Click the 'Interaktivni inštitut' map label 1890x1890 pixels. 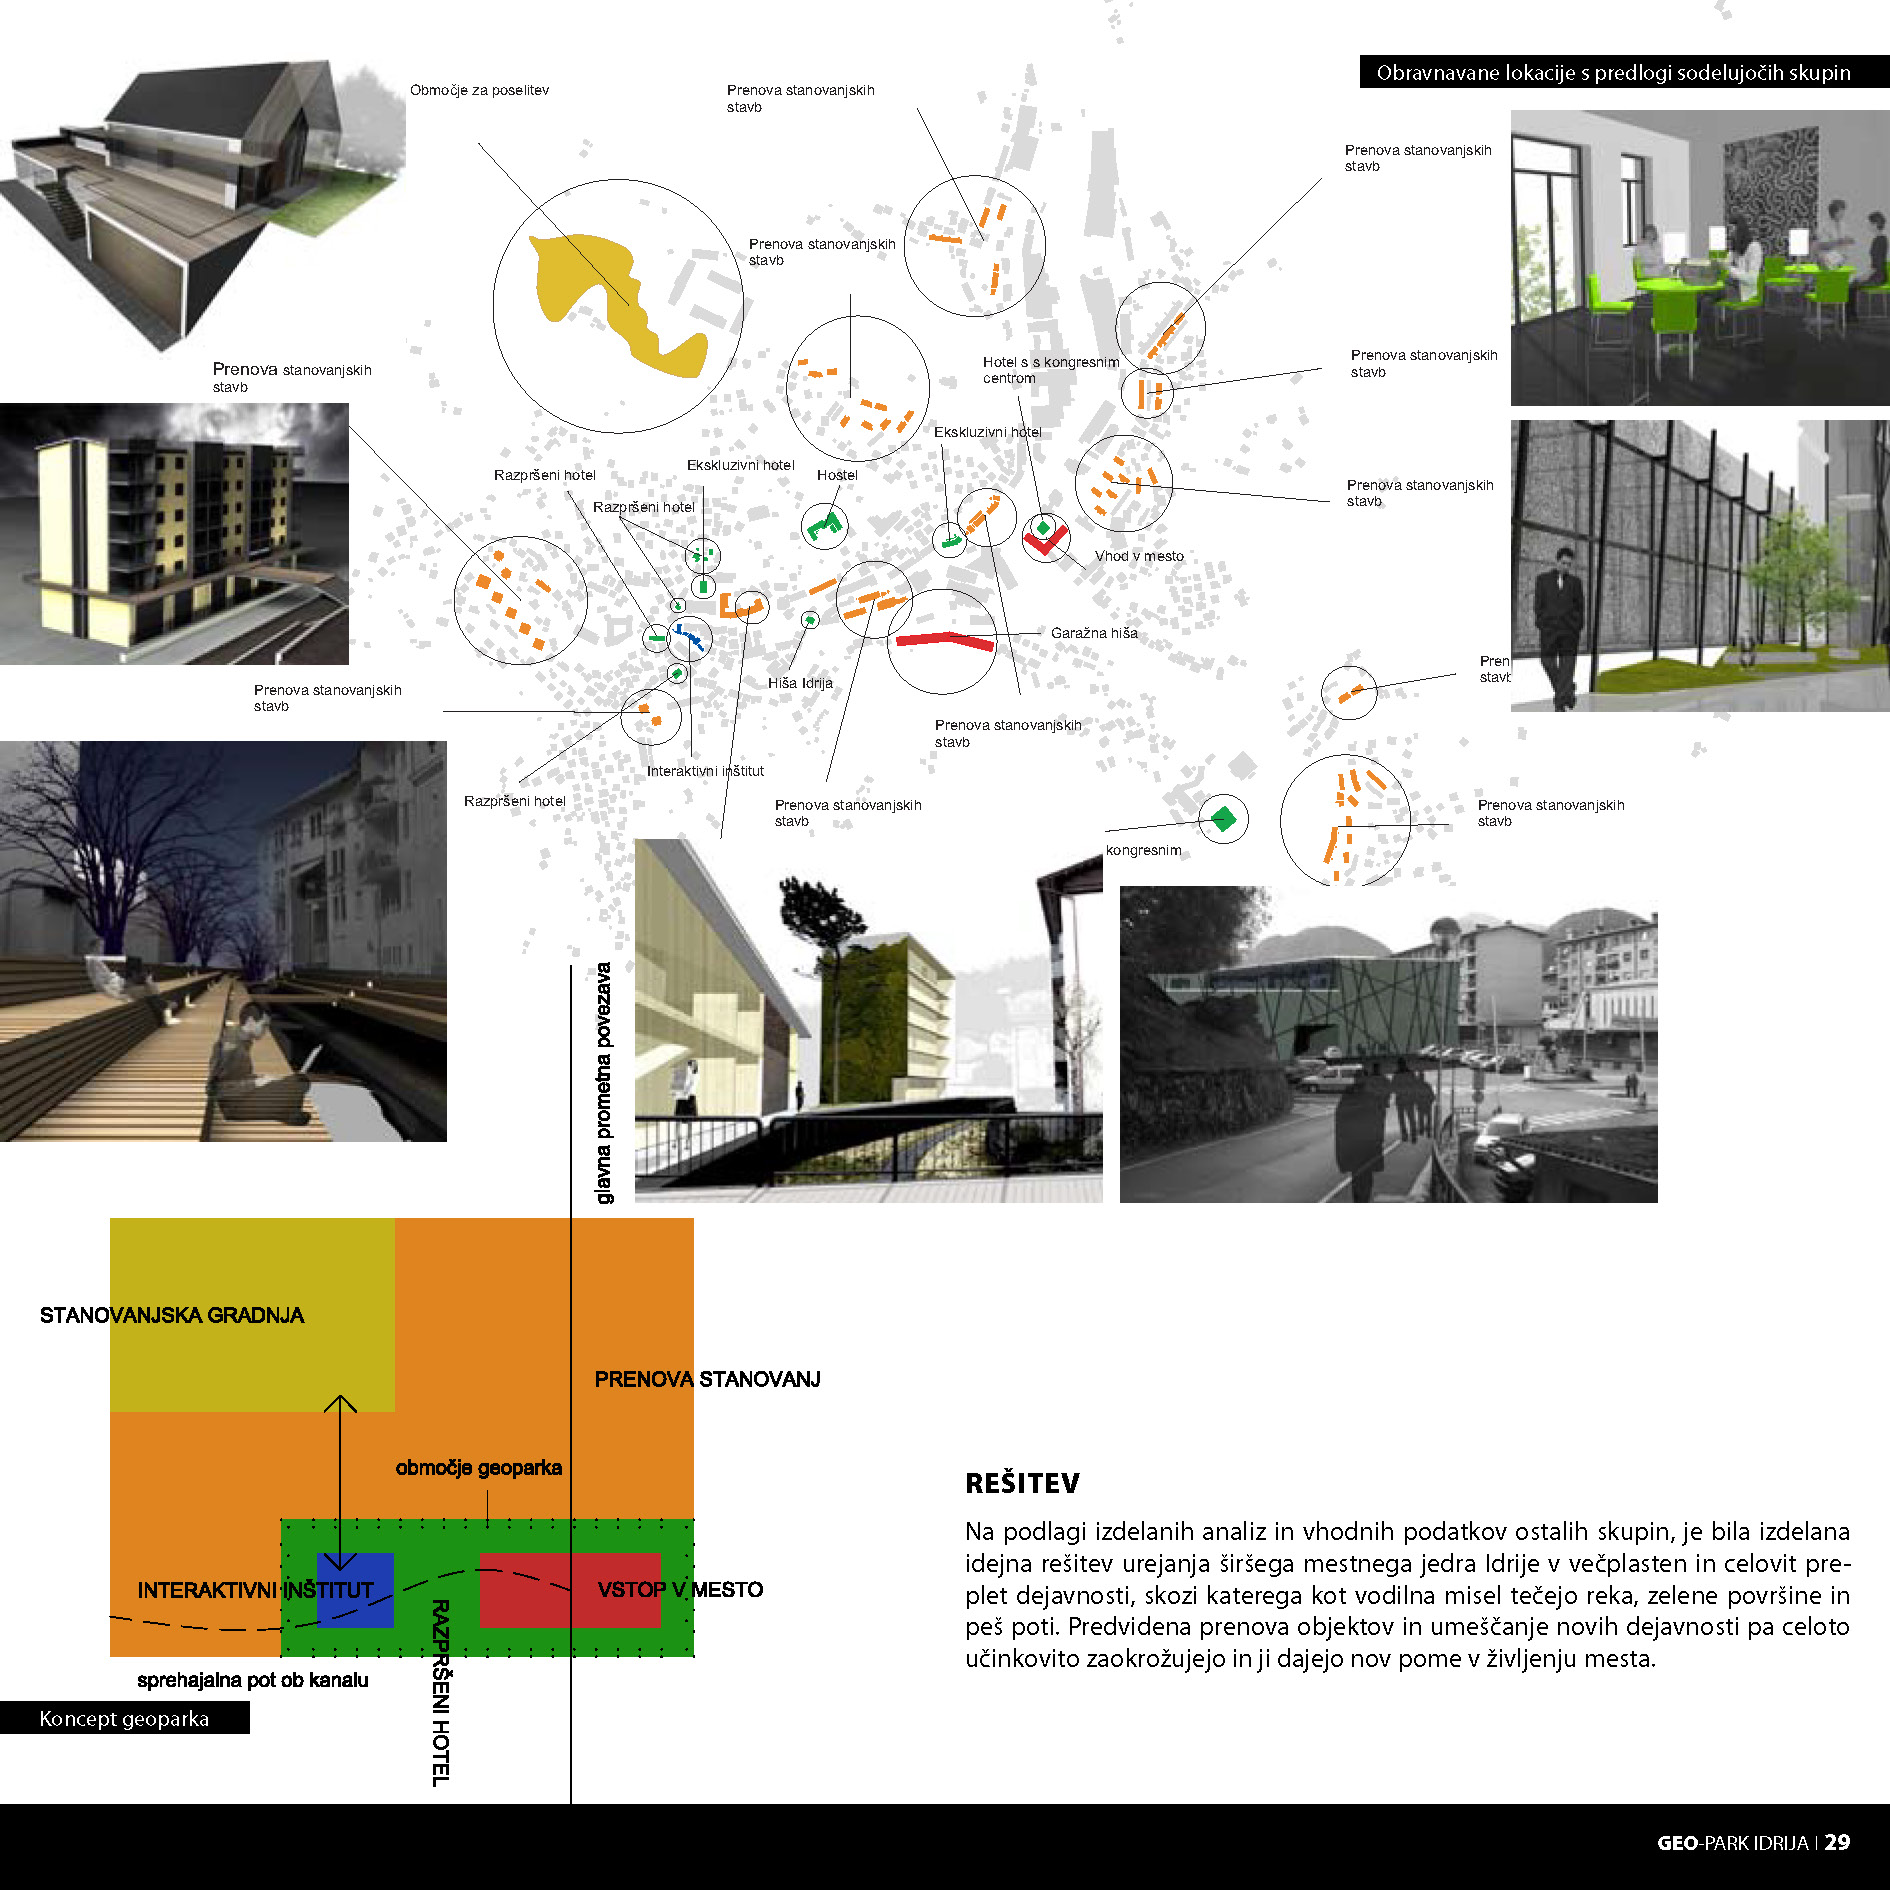705,771
